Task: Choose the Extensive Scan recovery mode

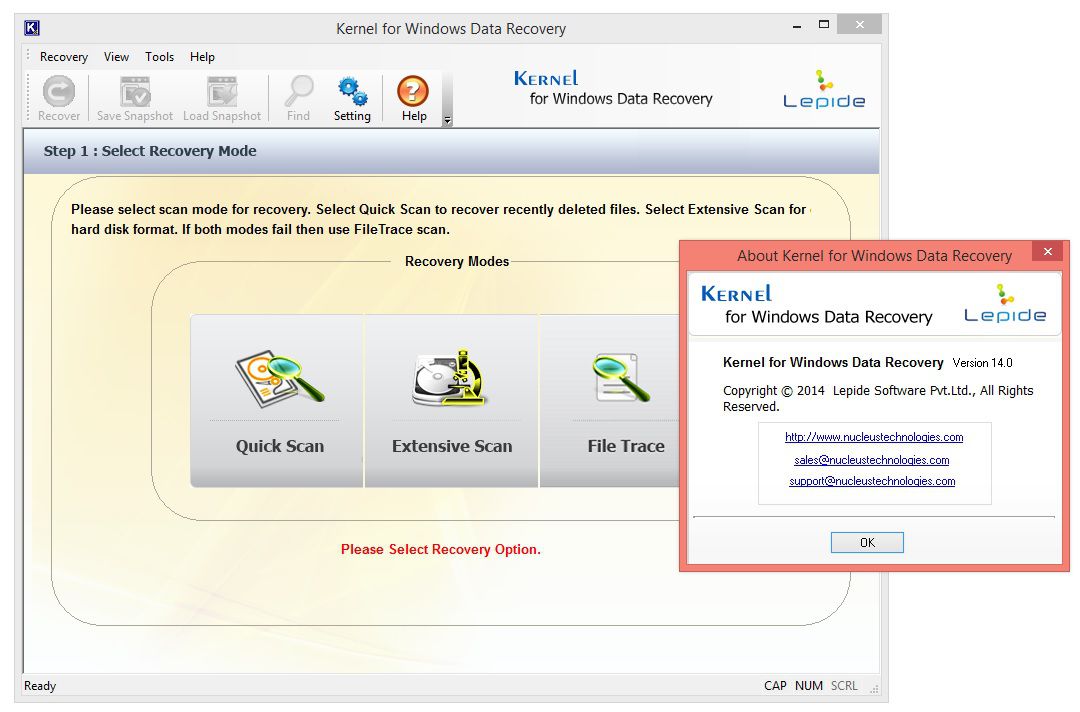Action: [451, 401]
